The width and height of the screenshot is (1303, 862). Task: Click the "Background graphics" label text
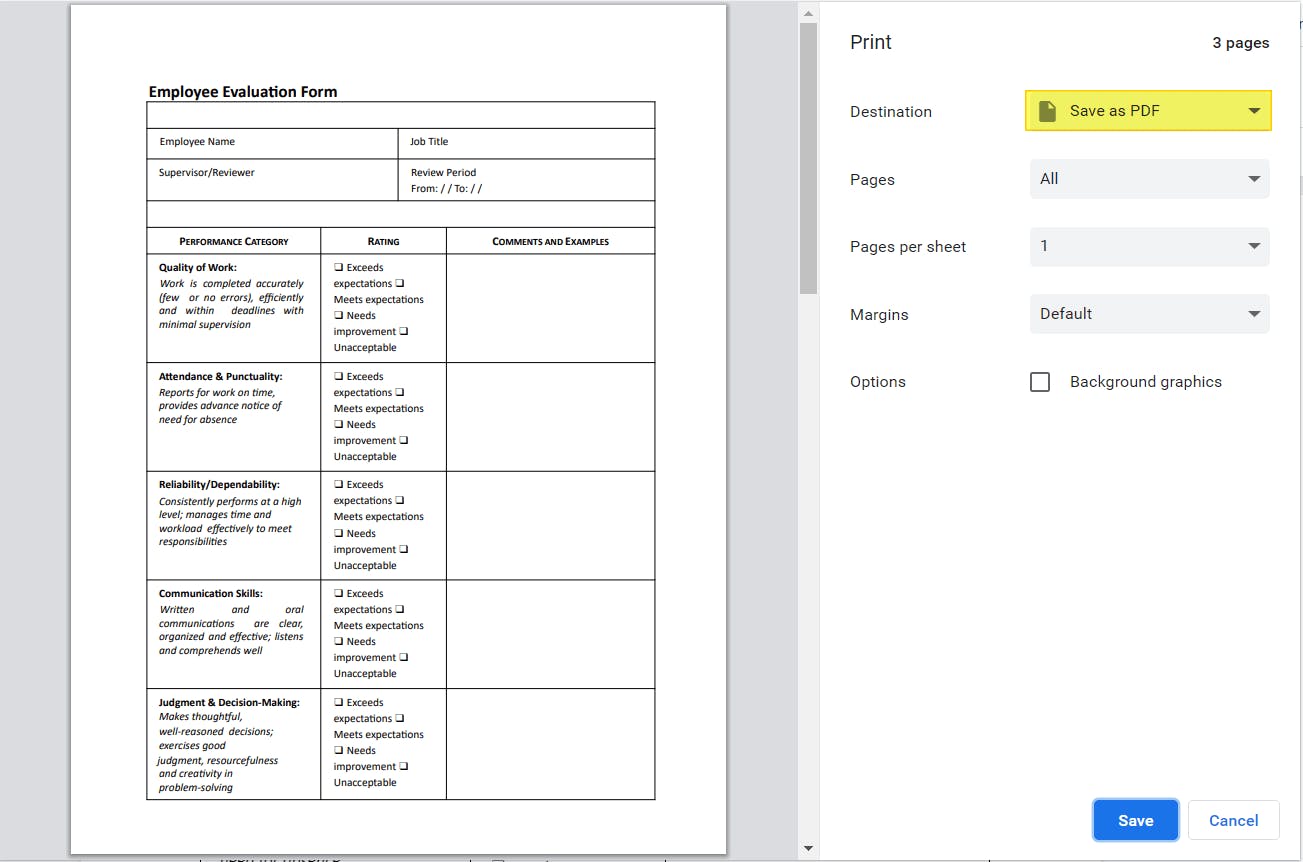1145,382
